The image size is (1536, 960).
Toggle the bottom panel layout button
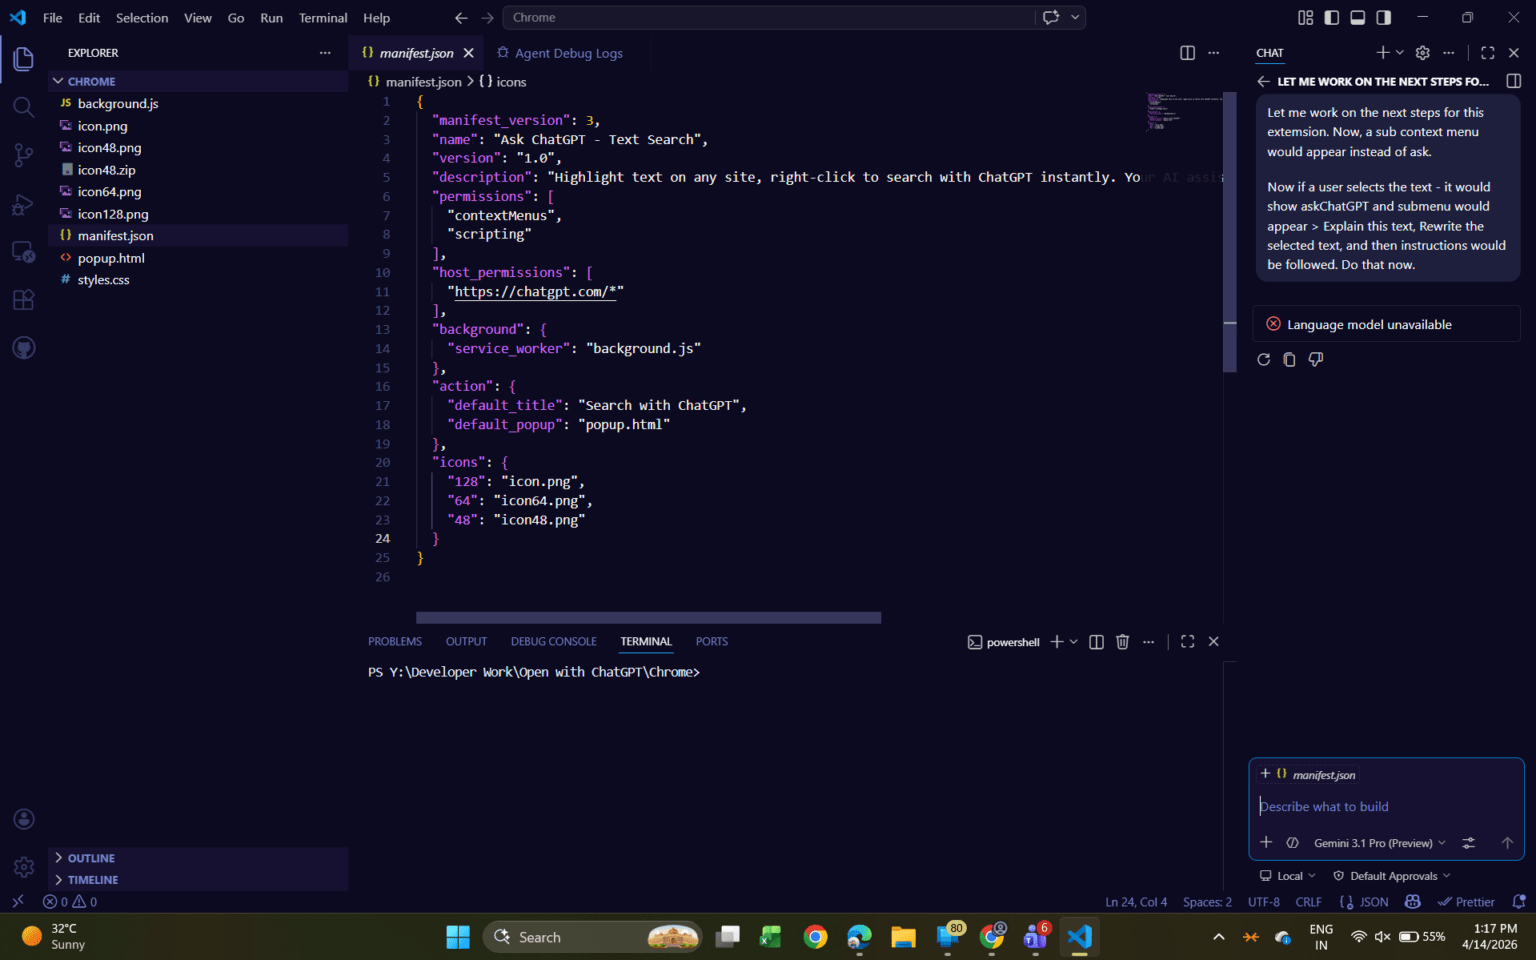1358,18
